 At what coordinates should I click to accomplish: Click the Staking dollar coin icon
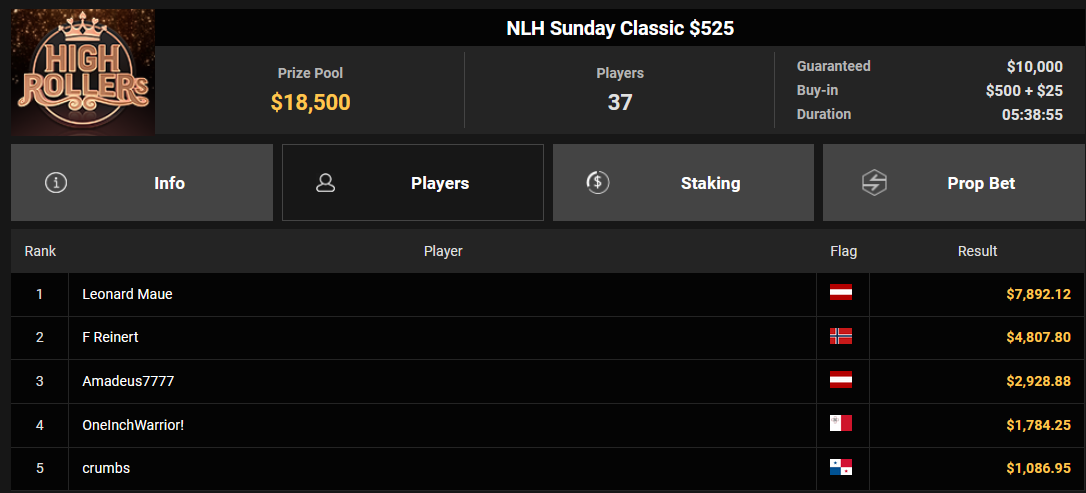(598, 183)
